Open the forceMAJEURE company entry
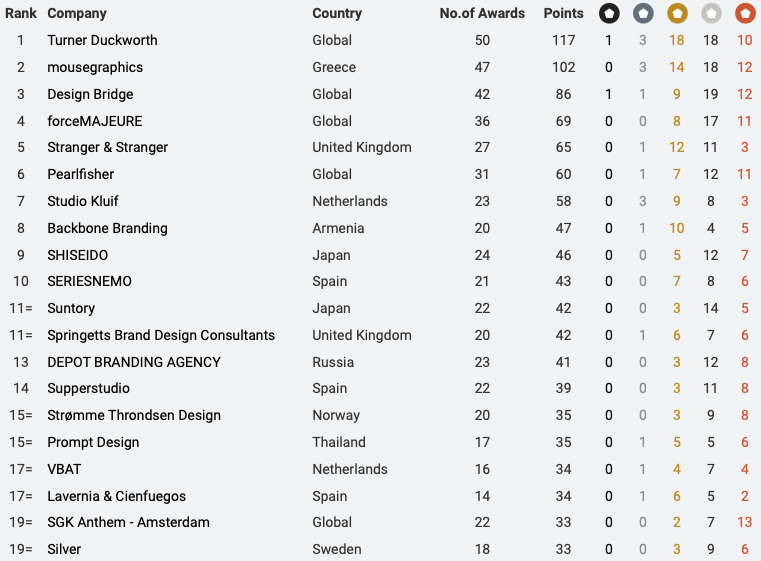Viewport: 761px width, 561px height. point(95,121)
